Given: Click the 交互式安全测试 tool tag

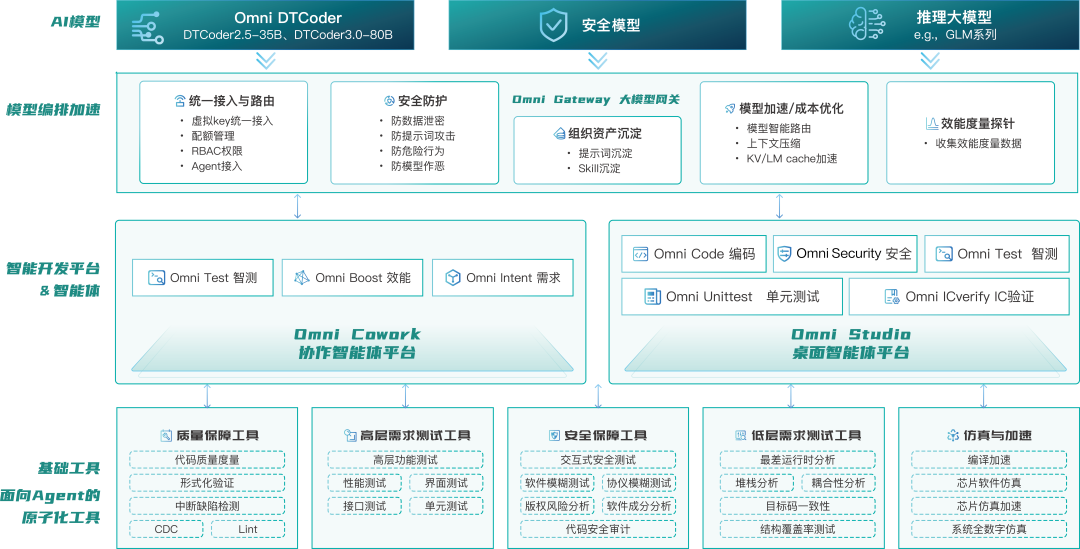Looking at the screenshot, I should [x=598, y=460].
